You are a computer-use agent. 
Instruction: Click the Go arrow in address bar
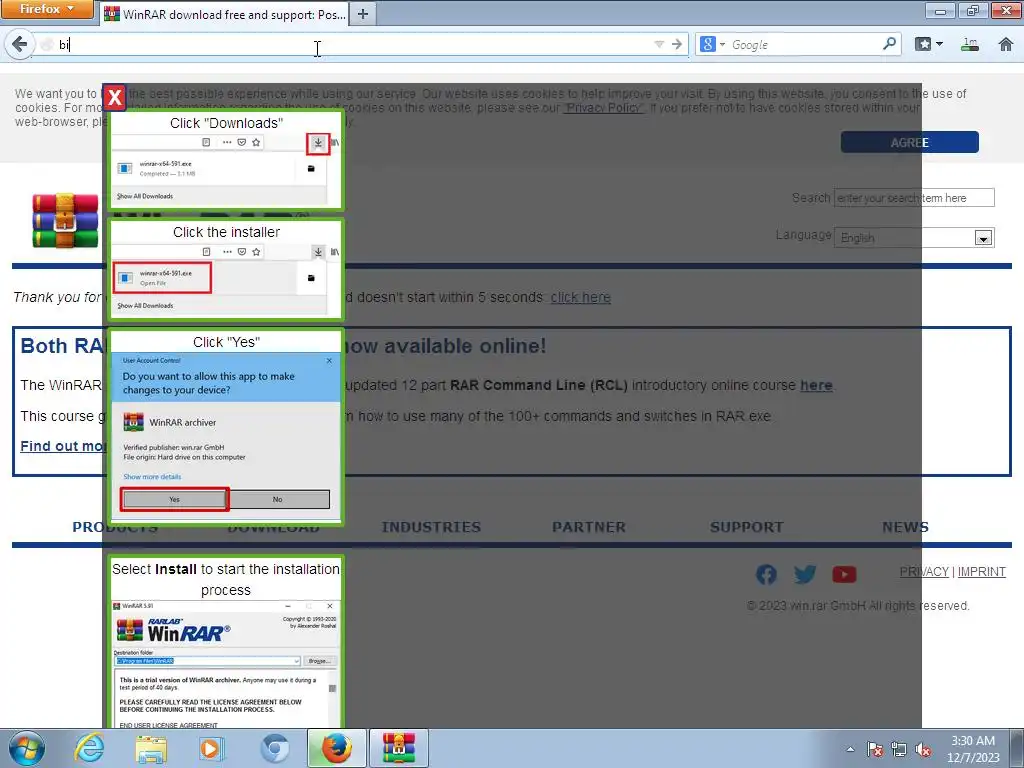click(x=677, y=44)
